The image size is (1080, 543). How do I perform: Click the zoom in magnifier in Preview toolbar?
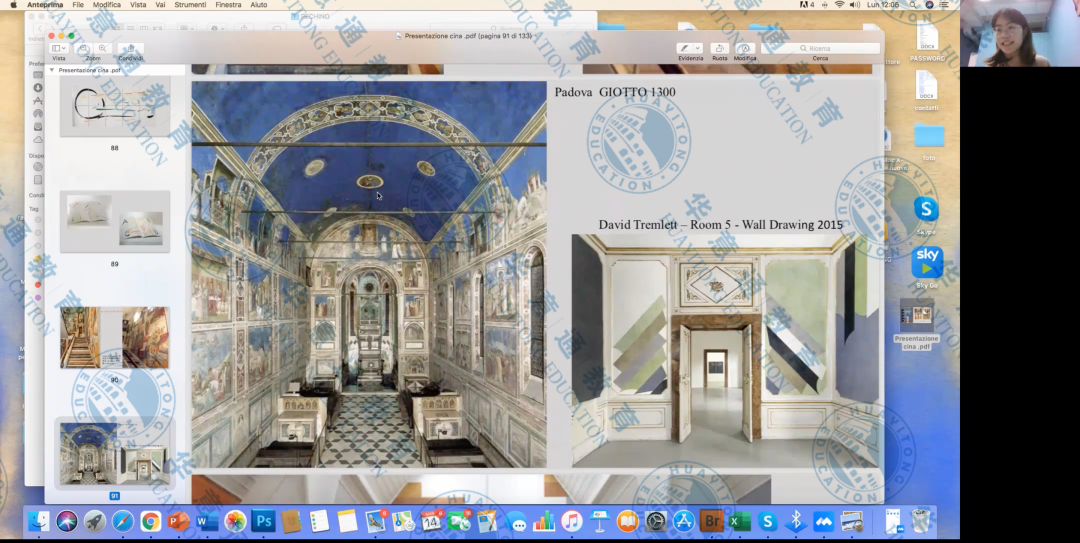(102, 49)
